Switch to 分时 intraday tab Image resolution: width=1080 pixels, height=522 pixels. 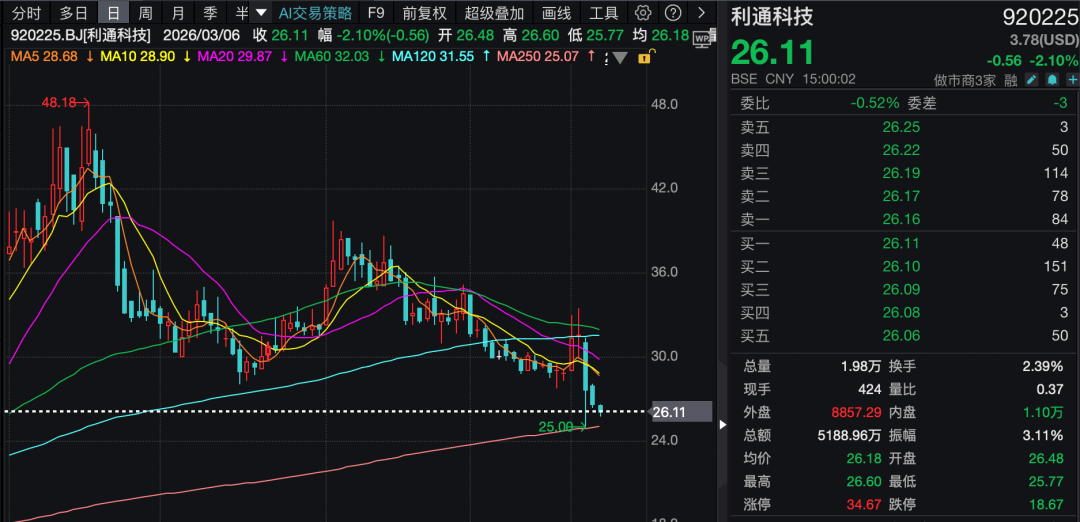[26, 13]
